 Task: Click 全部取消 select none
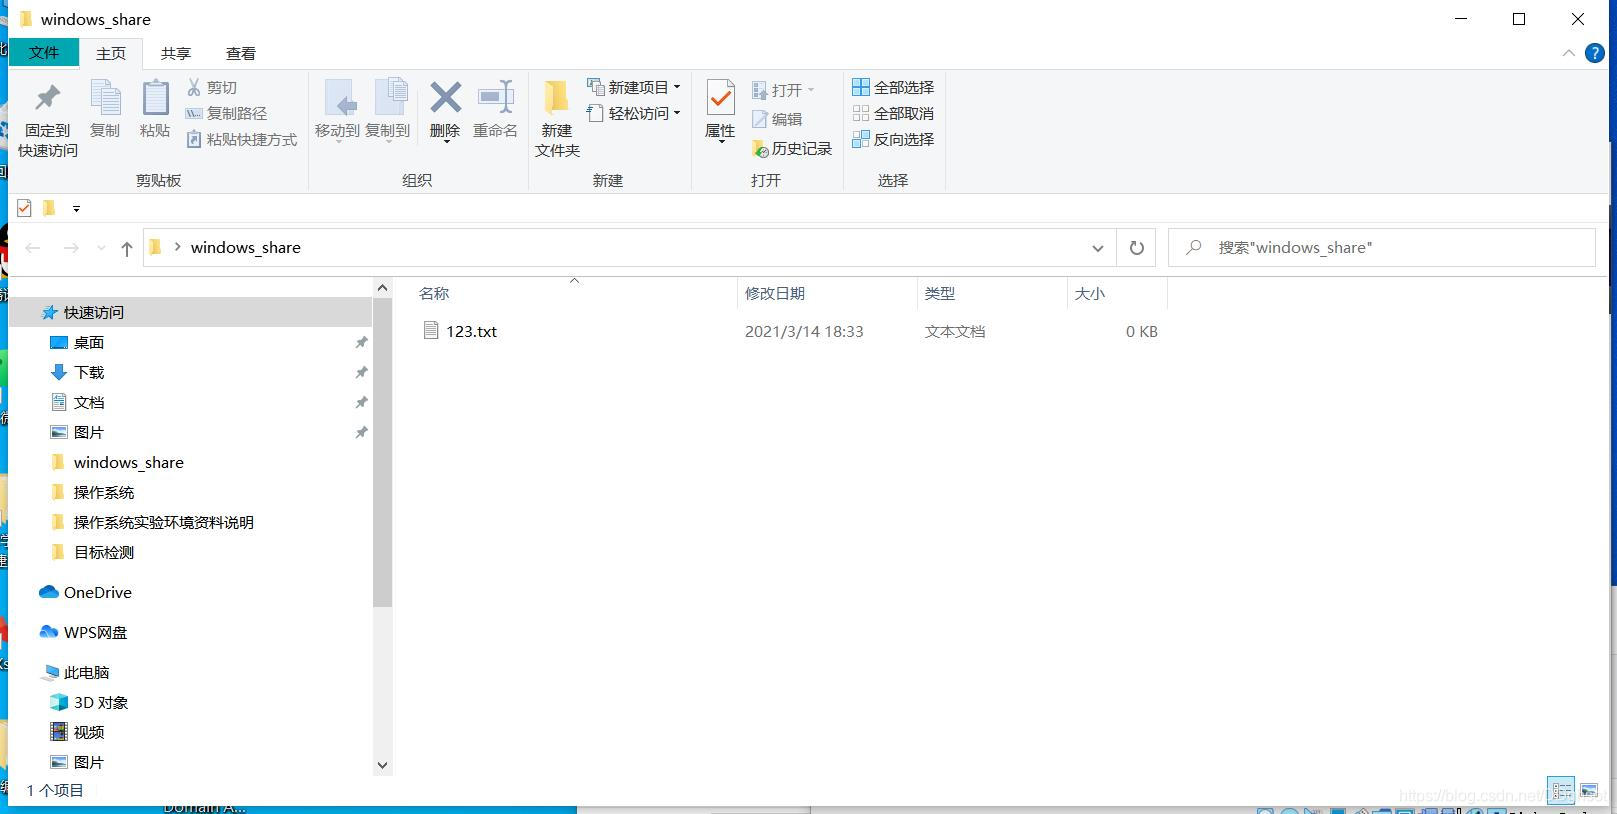click(x=893, y=114)
